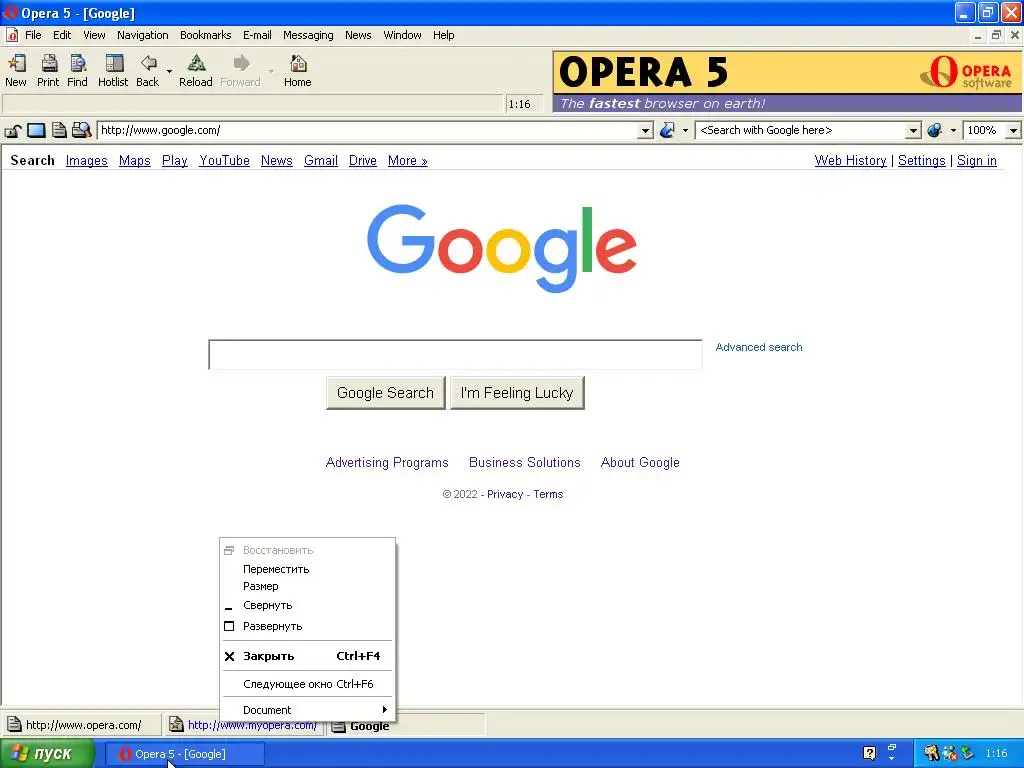The image size is (1024, 768).
Task: Open the Navigation menu
Action: (142, 35)
